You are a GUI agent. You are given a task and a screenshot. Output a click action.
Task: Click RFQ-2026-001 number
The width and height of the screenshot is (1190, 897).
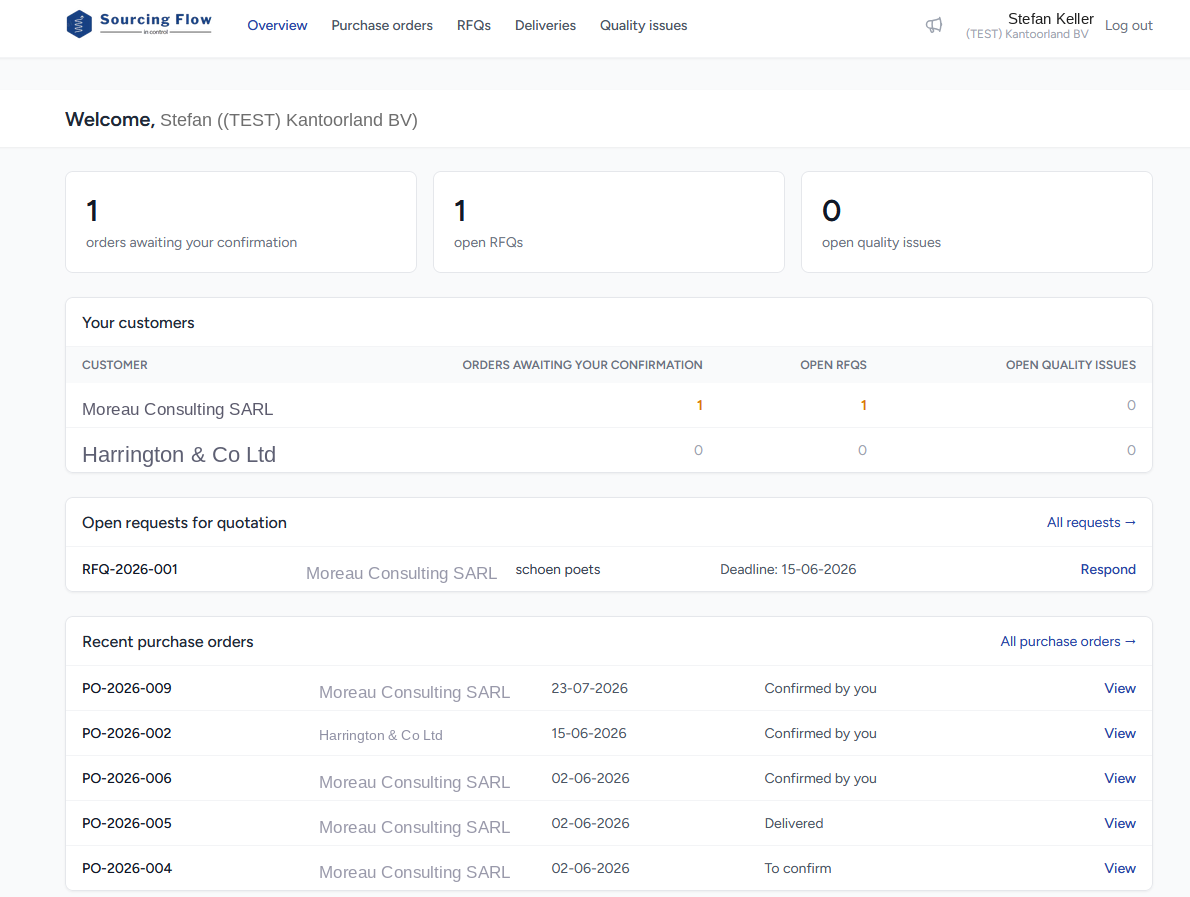click(130, 569)
